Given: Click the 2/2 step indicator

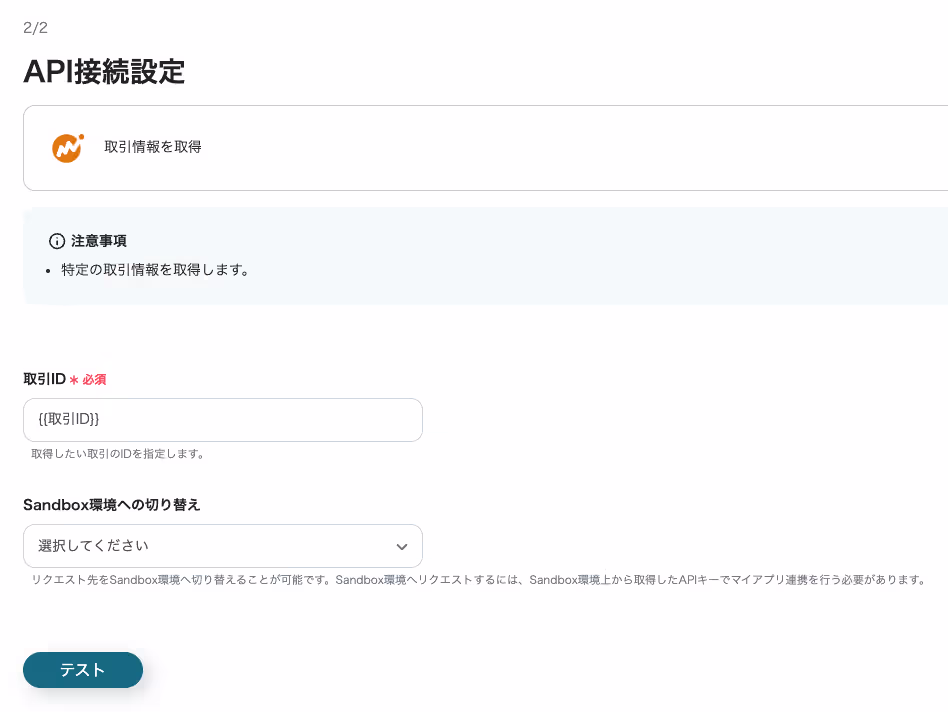Looking at the screenshot, I should [x=35, y=28].
